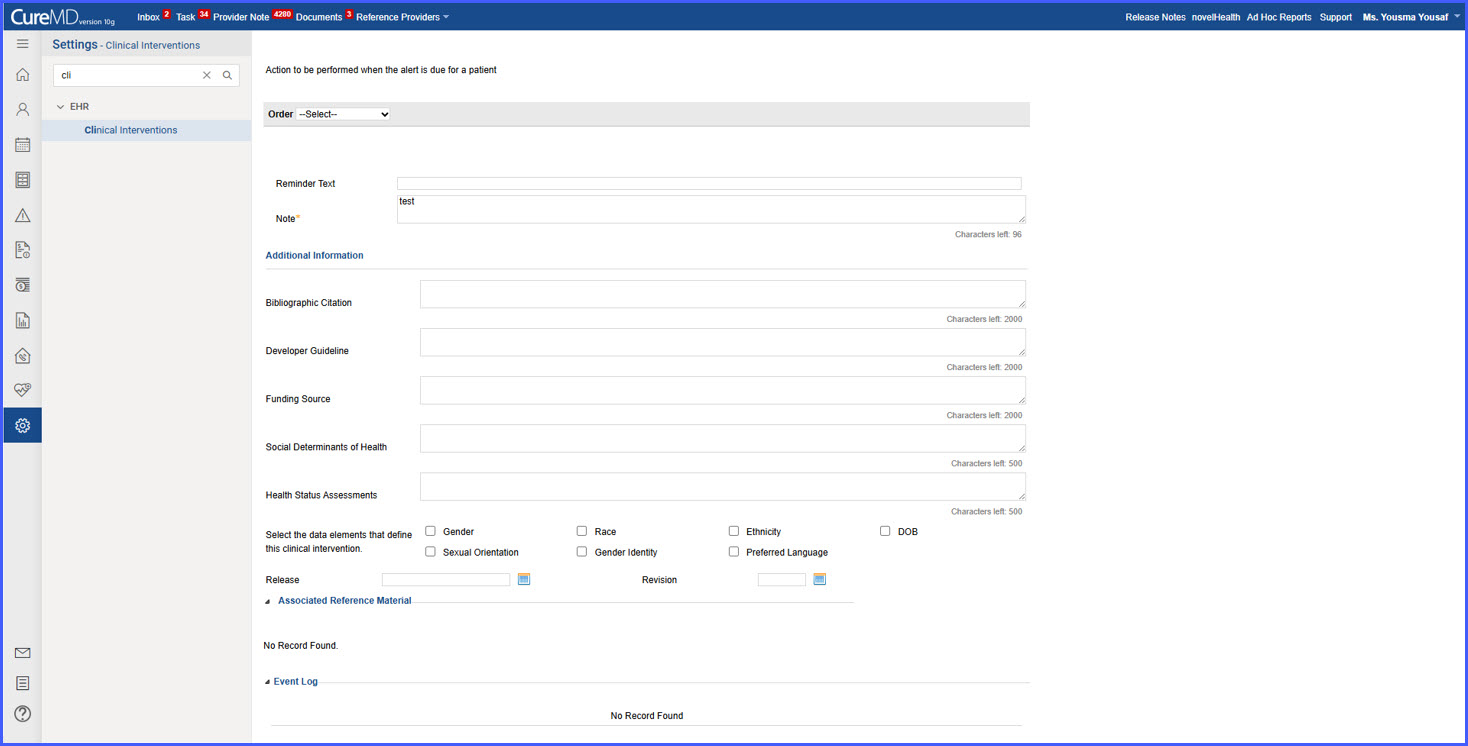1468x746 pixels.
Task: Check the Gender data element box
Action: point(431,531)
